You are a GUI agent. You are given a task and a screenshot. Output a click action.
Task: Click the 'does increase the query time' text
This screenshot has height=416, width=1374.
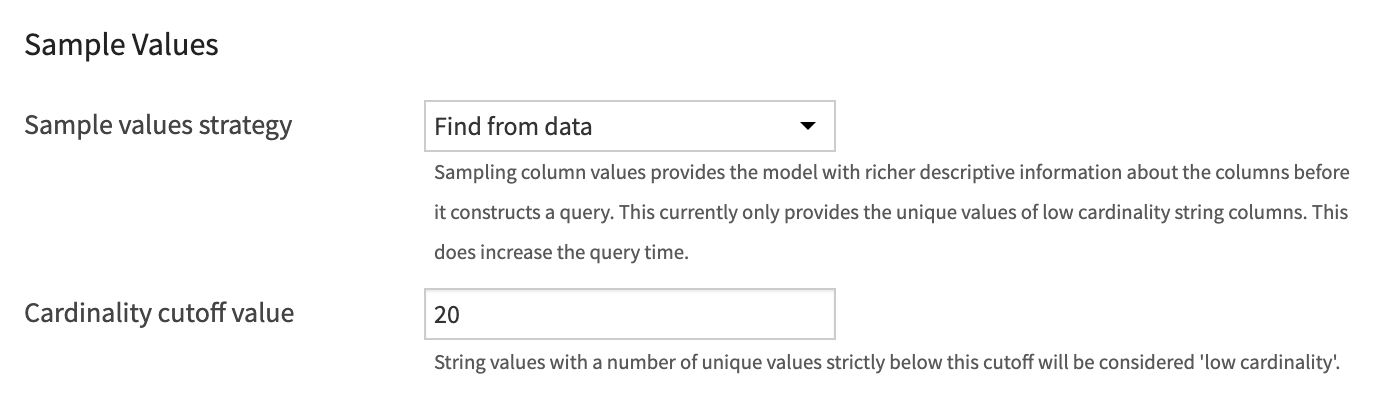(x=561, y=252)
